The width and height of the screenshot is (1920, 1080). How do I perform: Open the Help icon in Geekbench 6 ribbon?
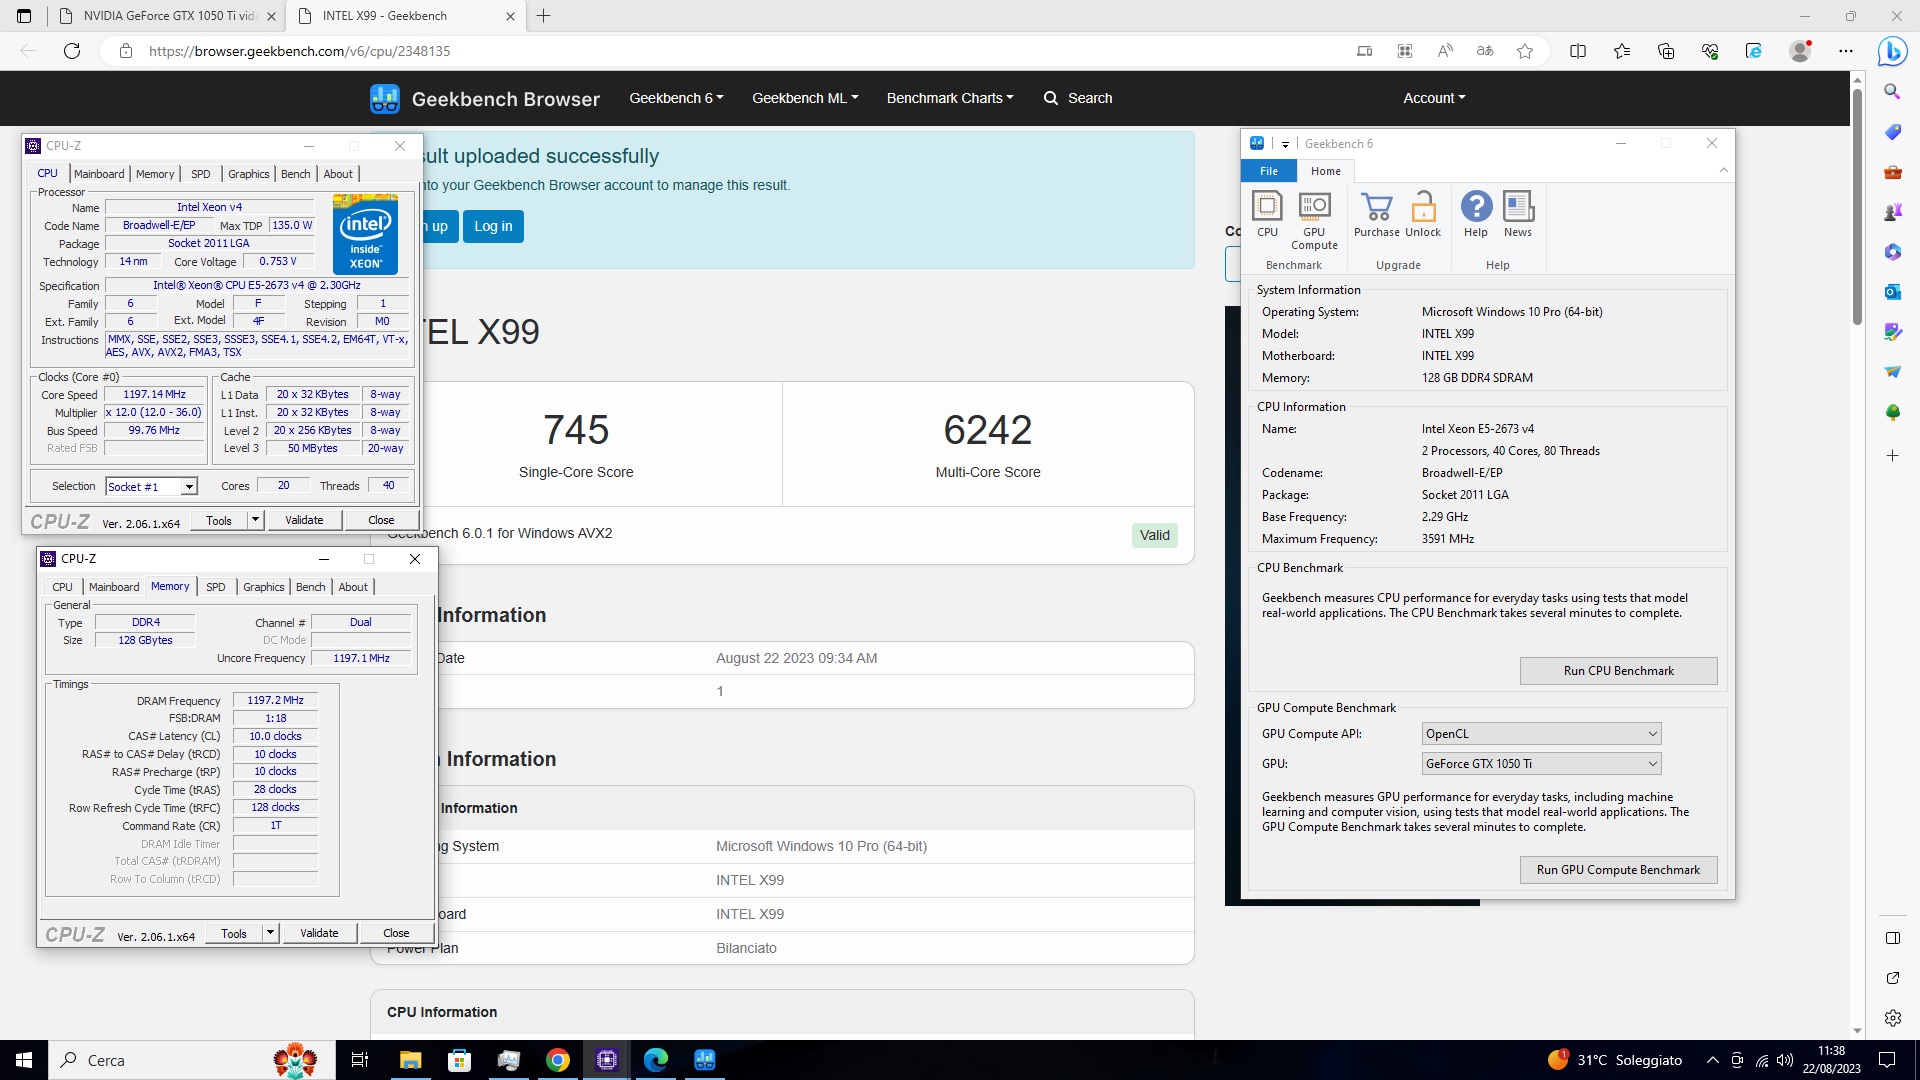point(1476,214)
